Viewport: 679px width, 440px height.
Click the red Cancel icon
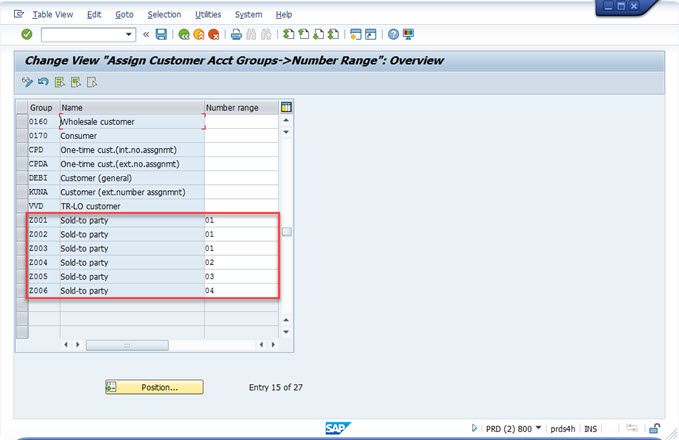(x=213, y=34)
